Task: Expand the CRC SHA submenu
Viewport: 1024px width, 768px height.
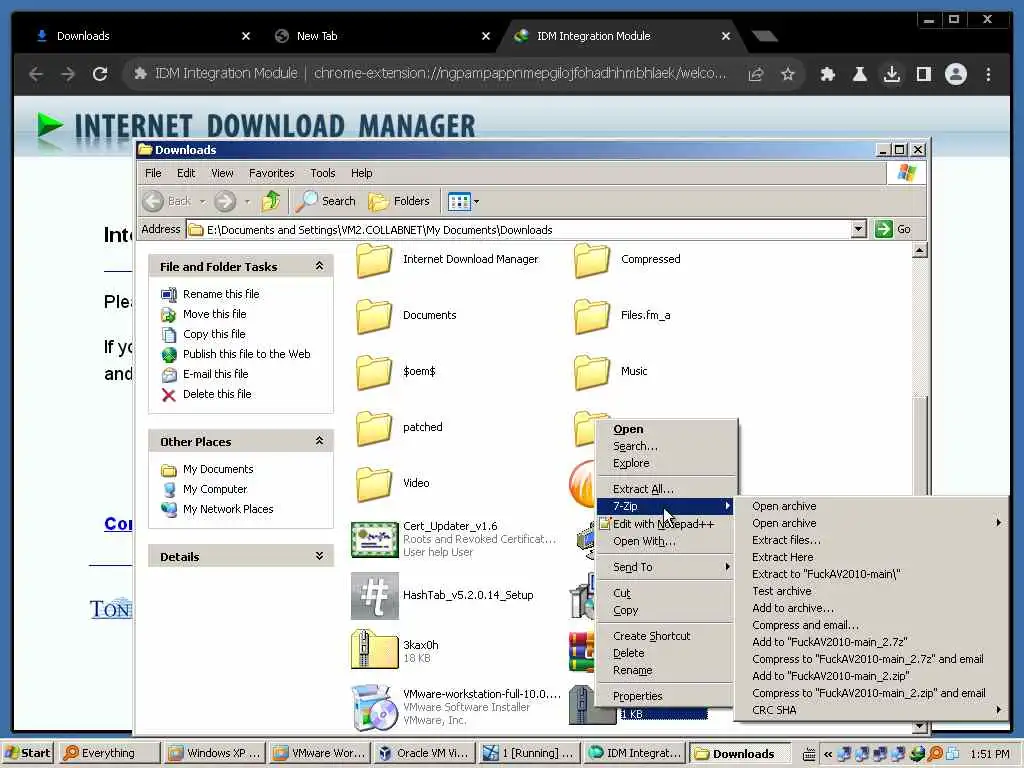Action: 871,710
